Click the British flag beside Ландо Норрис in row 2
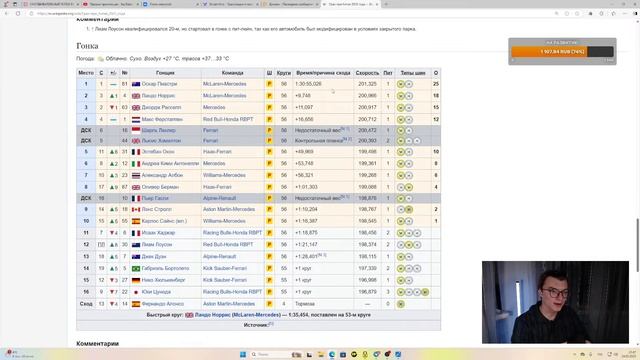Screen dimensions: 640x360 point(136,96)
